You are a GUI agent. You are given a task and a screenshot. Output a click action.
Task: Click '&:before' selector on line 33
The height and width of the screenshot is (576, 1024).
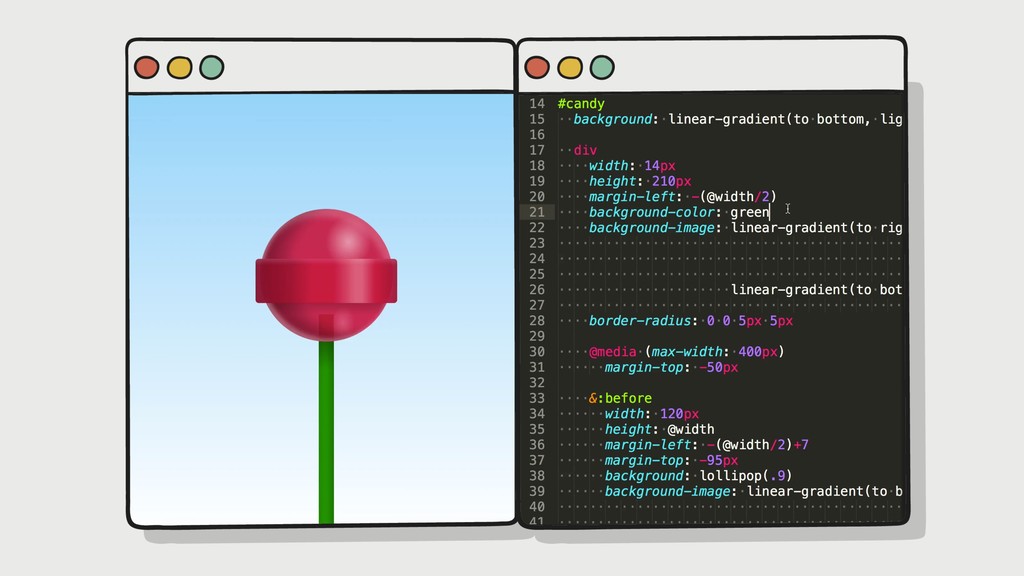coord(620,398)
